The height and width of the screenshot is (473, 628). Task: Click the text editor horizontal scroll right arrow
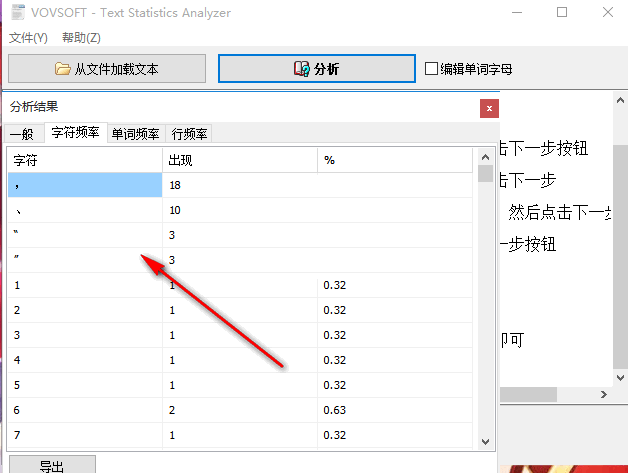pyautogui.click(x=604, y=395)
